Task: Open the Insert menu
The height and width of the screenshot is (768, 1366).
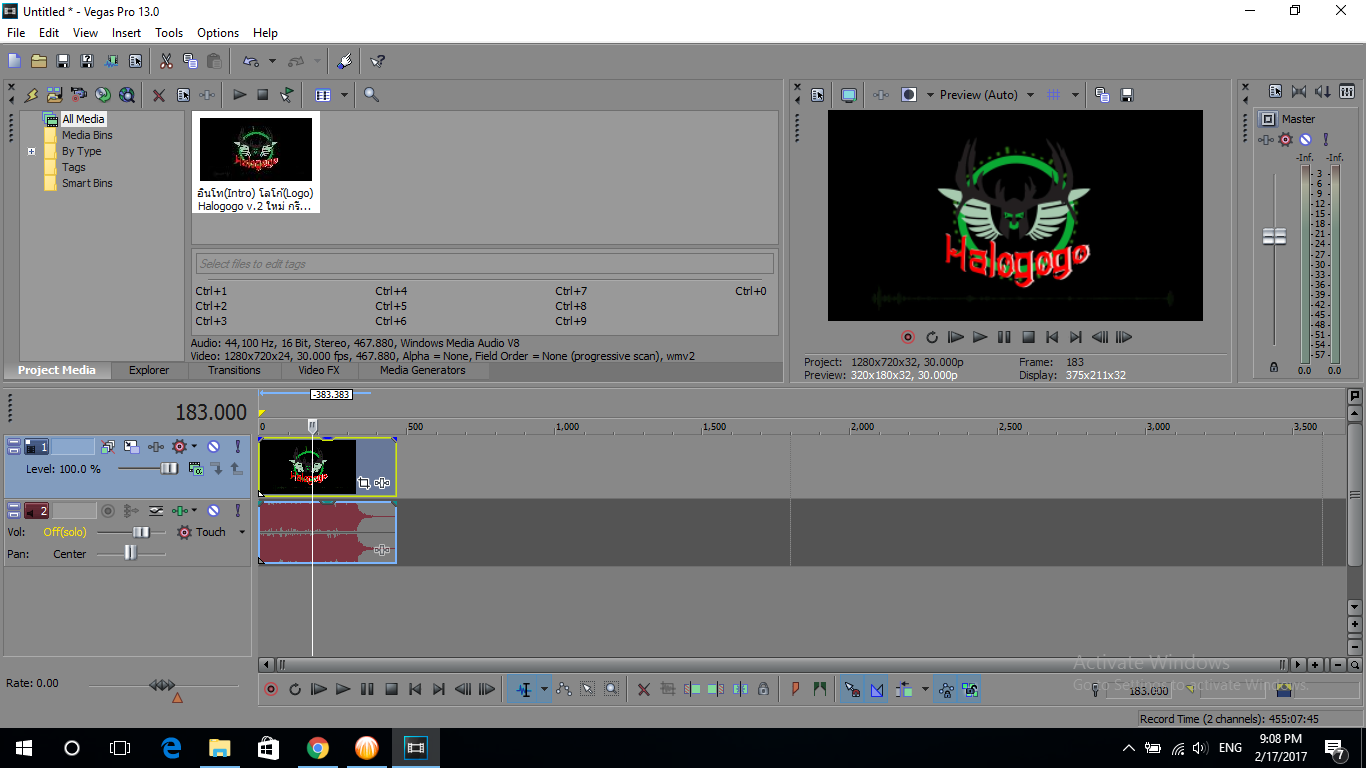Action: point(126,33)
